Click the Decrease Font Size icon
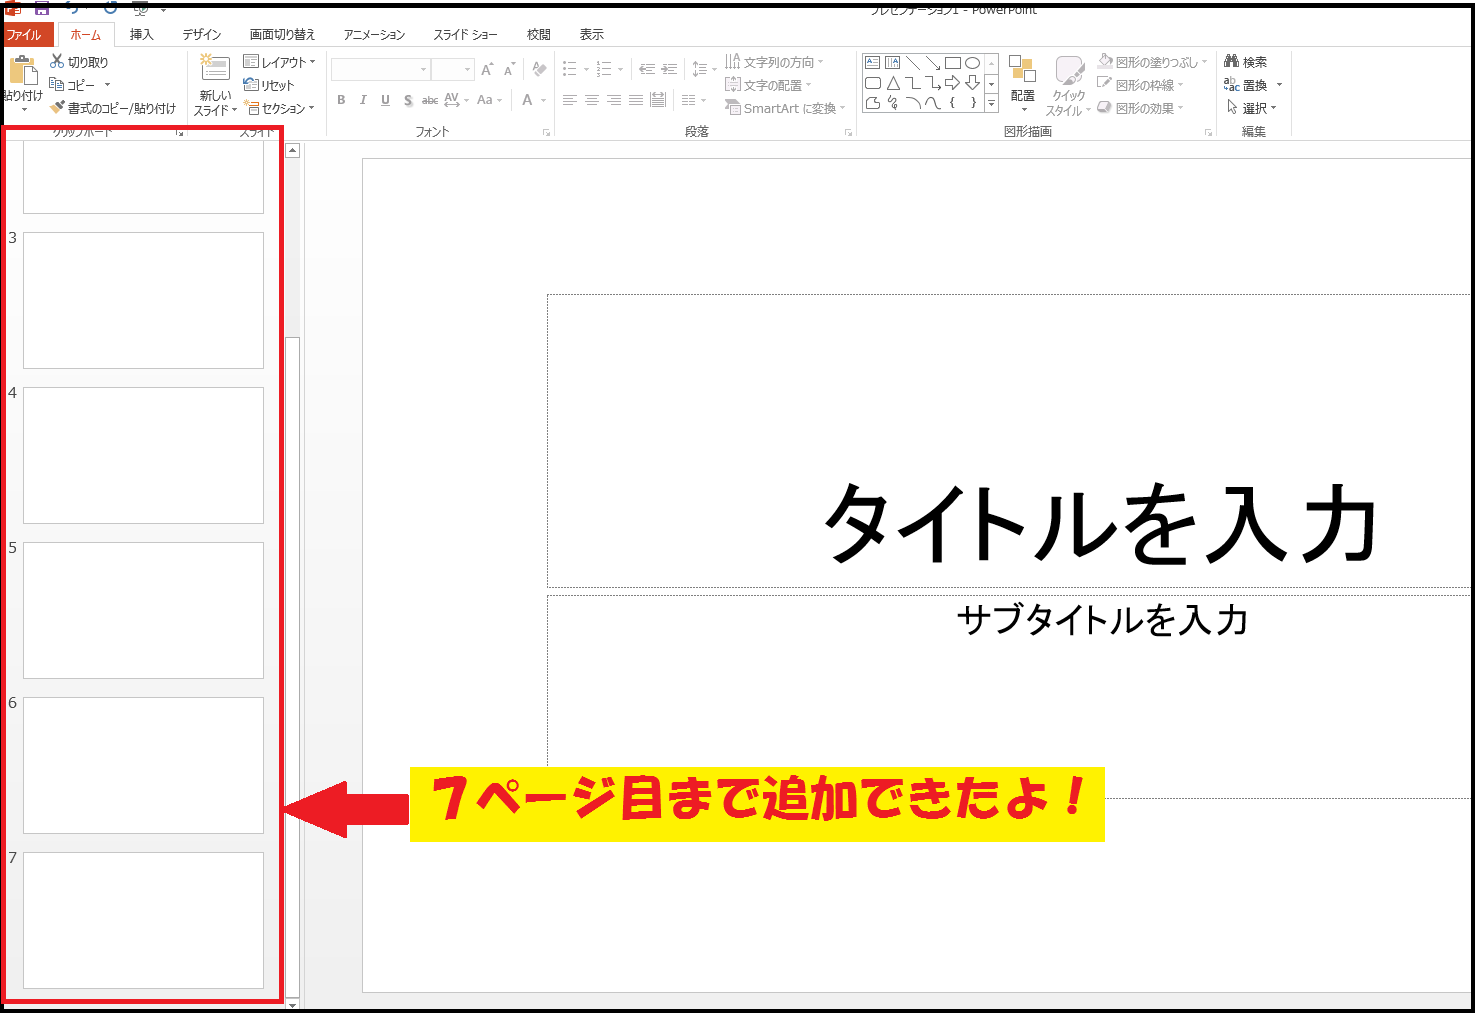This screenshot has height=1013, width=1475. [509, 70]
